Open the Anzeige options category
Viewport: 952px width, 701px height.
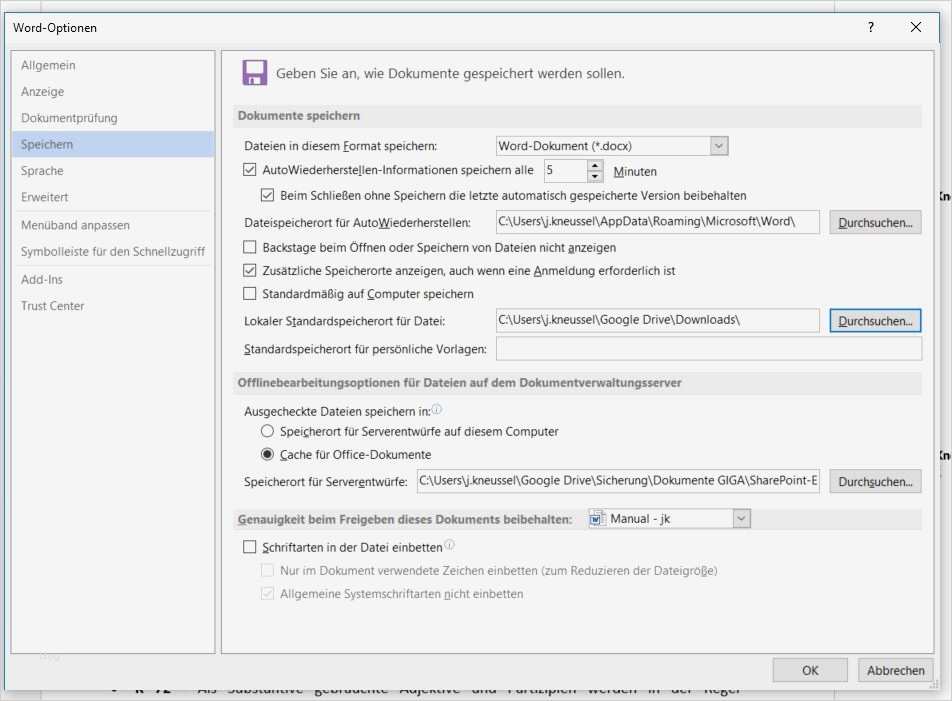113,92
